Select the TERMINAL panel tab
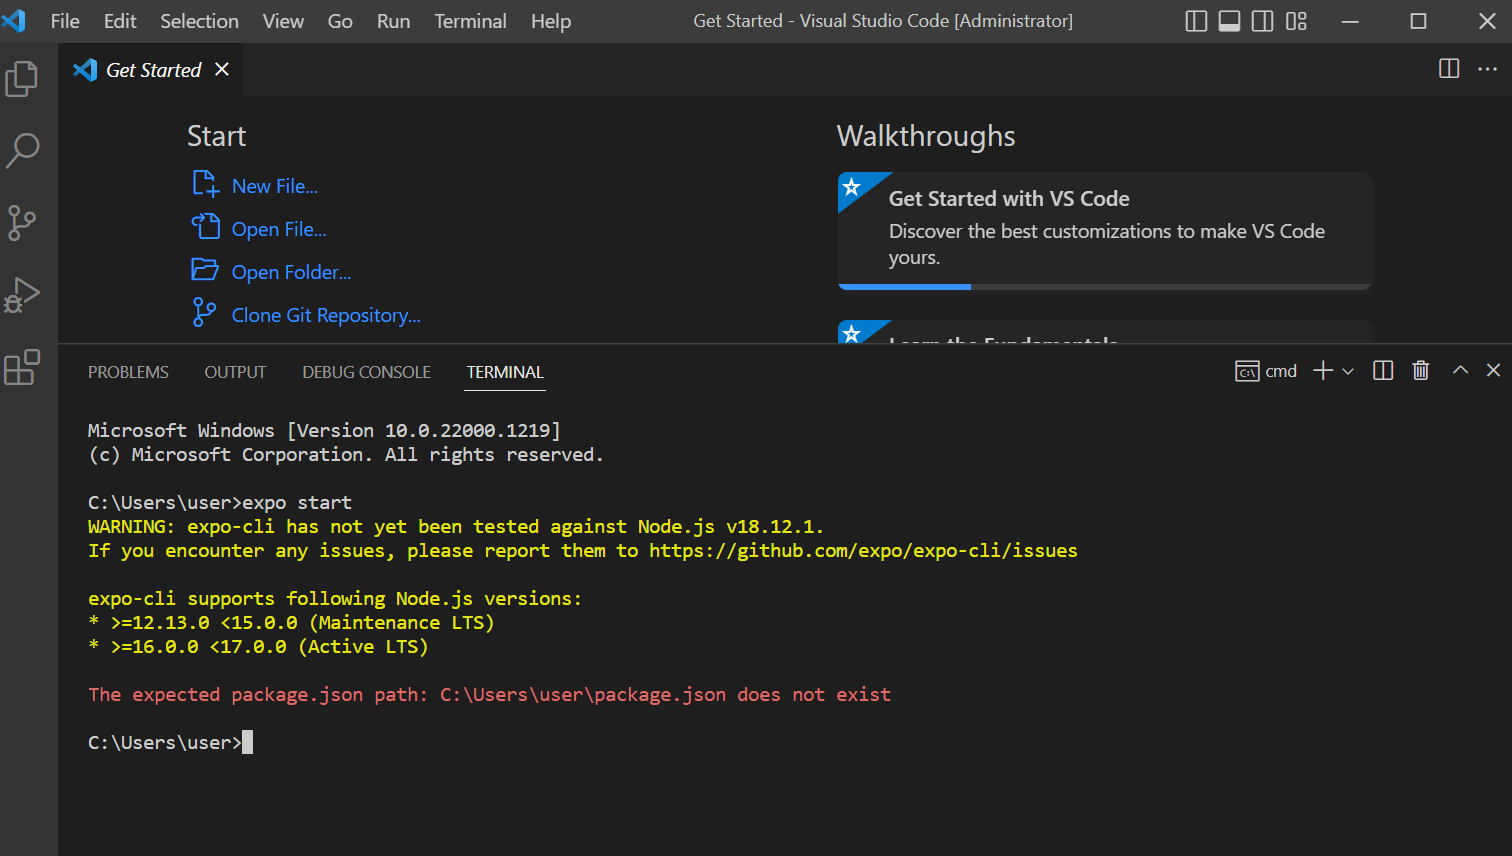The image size is (1512, 856). [505, 372]
